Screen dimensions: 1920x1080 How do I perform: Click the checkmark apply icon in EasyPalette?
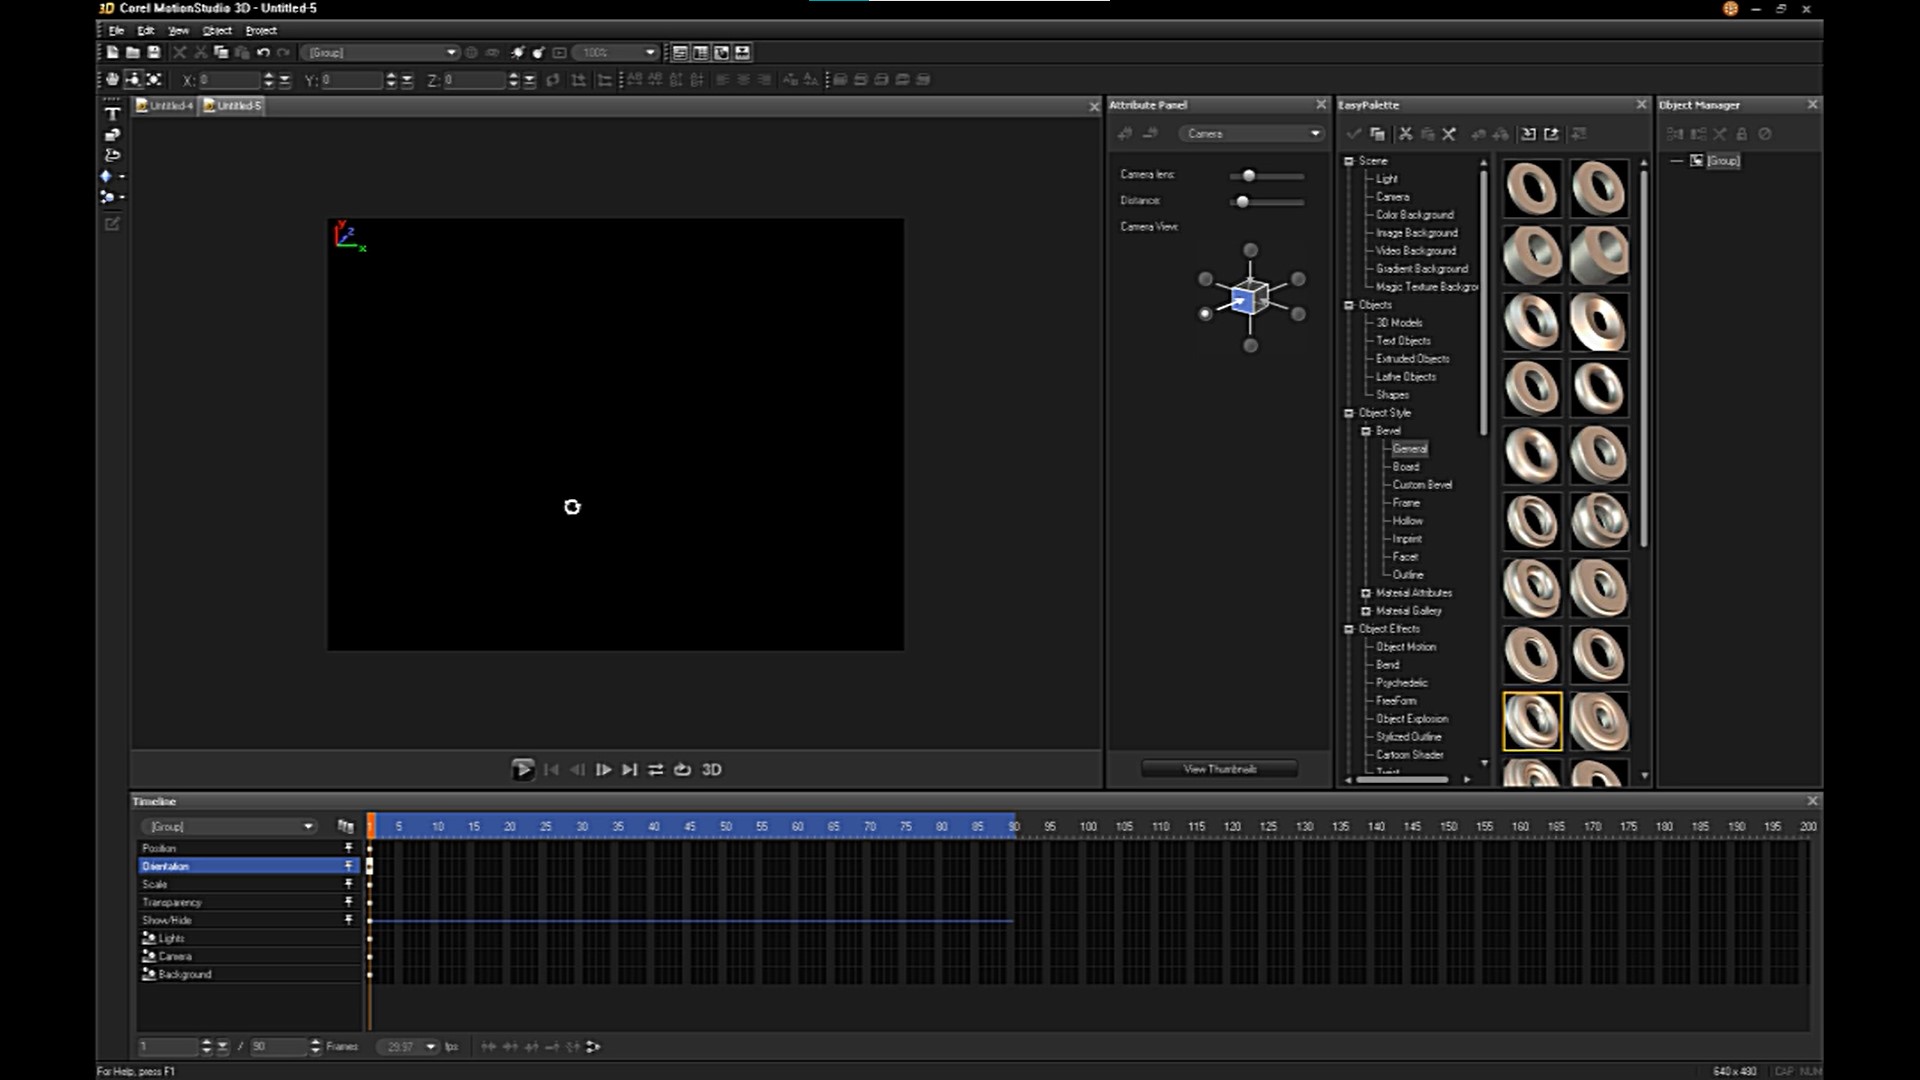[x=1355, y=133]
